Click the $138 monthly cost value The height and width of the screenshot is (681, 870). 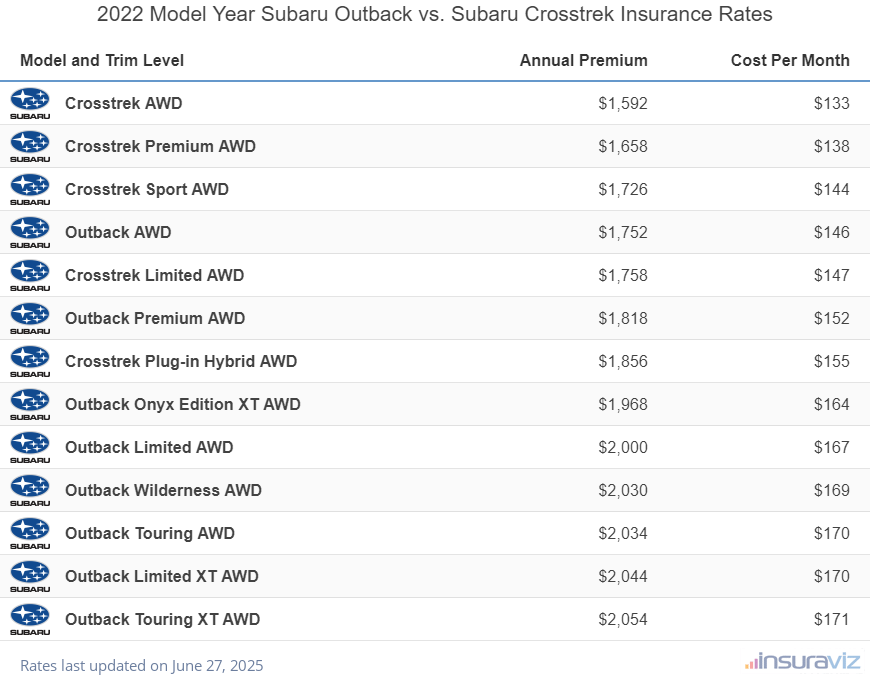(x=832, y=147)
